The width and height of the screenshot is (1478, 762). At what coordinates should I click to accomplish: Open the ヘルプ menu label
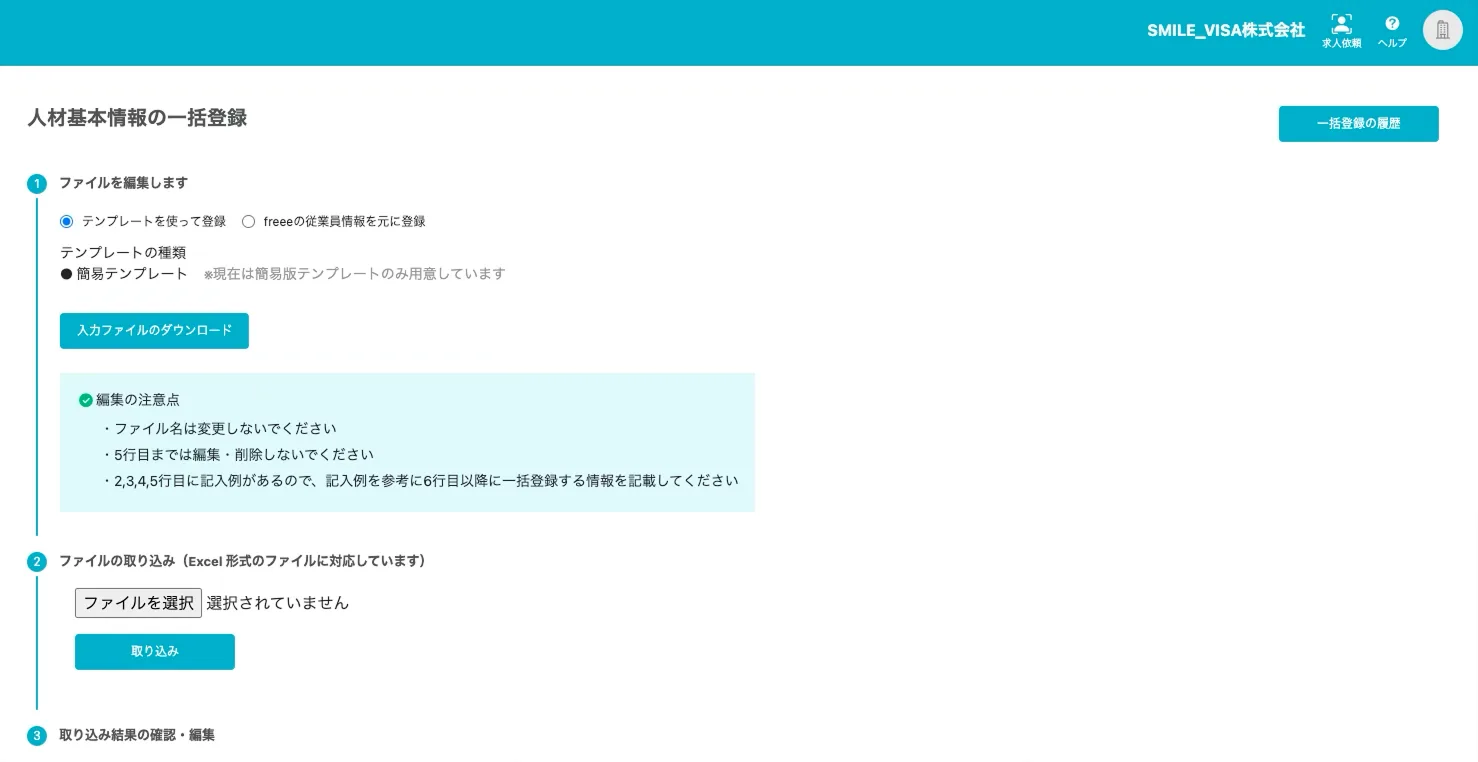pyautogui.click(x=1392, y=43)
